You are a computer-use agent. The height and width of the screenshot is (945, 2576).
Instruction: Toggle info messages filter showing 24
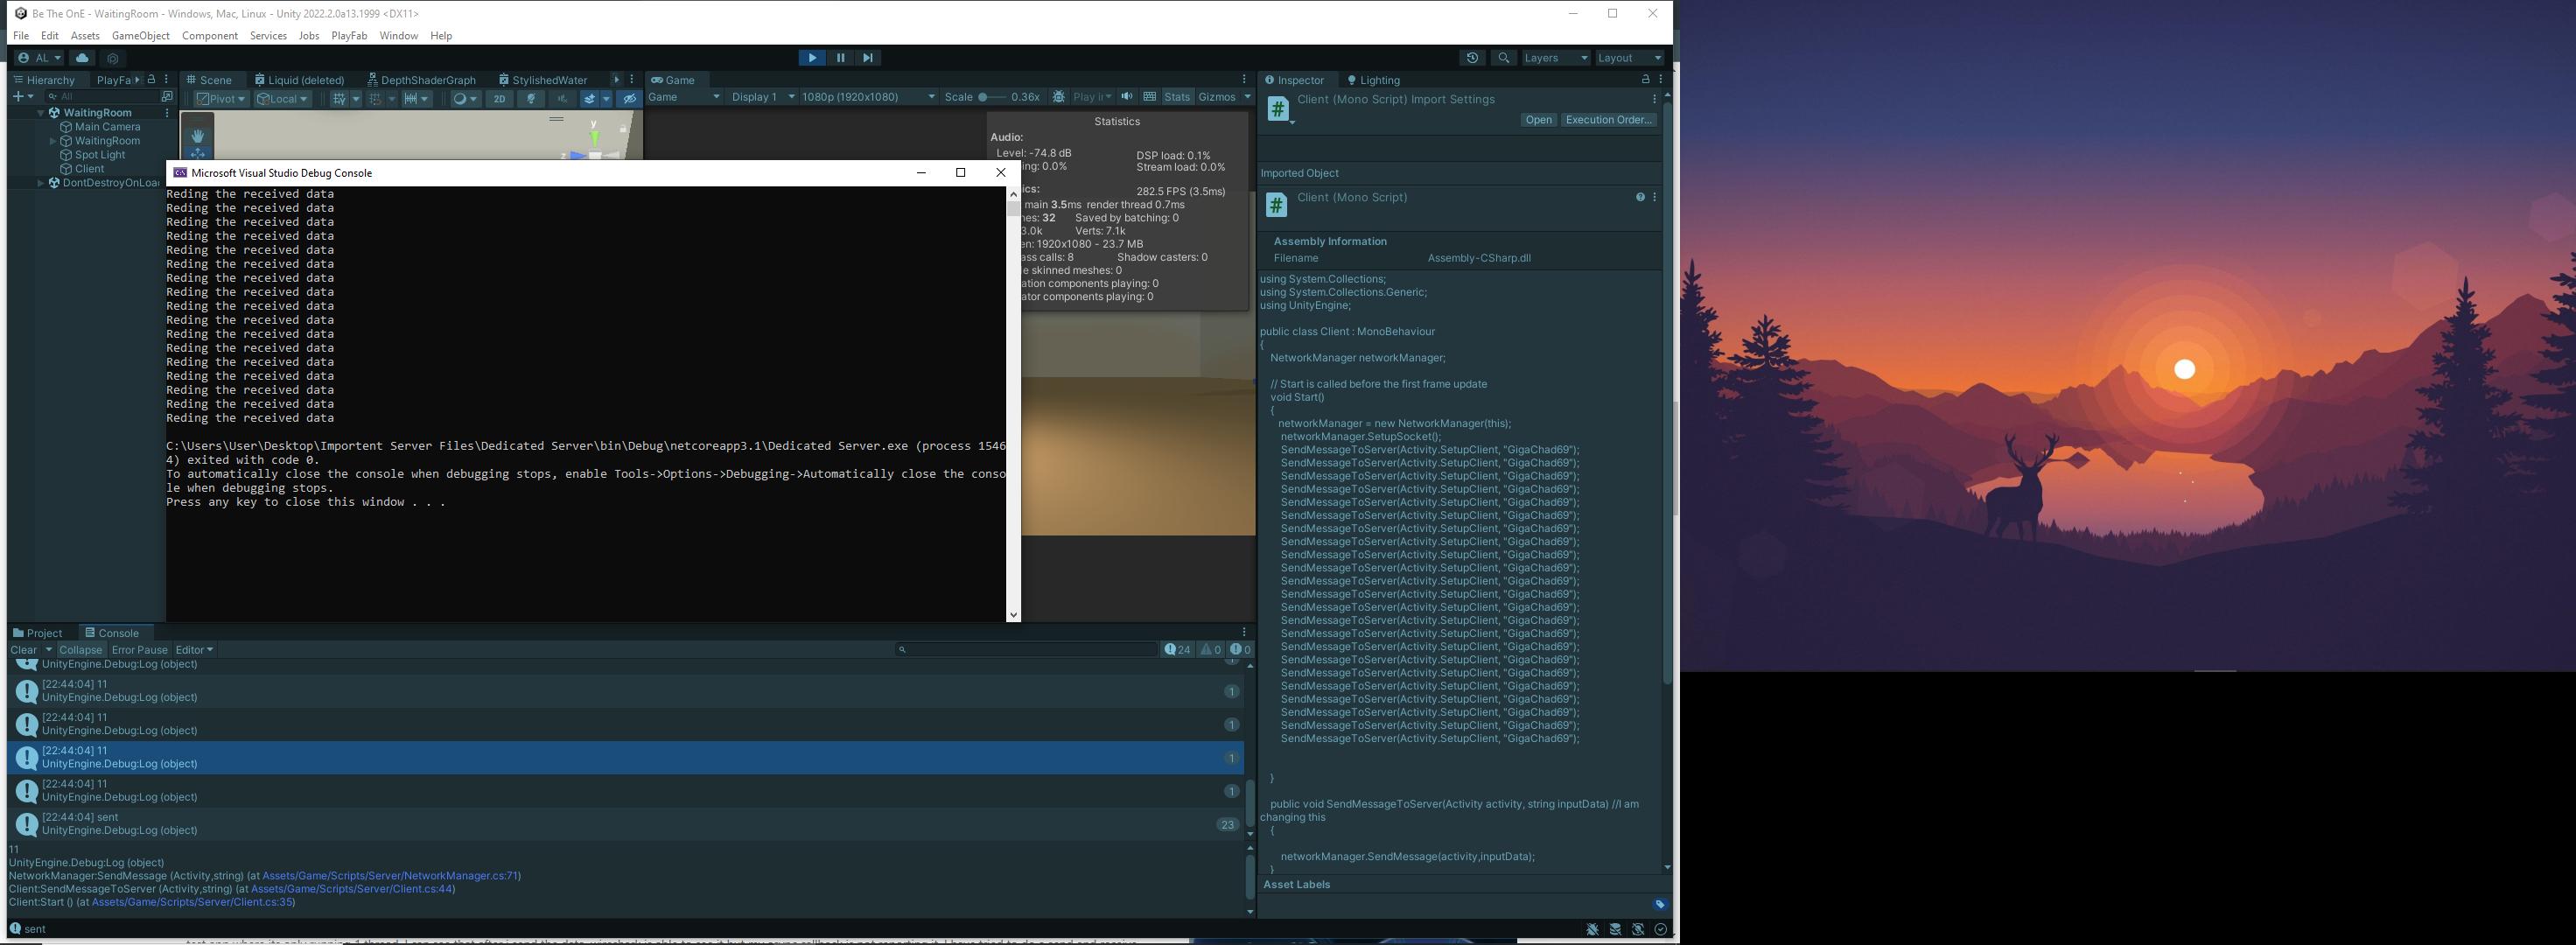click(x=1177, y=650)
